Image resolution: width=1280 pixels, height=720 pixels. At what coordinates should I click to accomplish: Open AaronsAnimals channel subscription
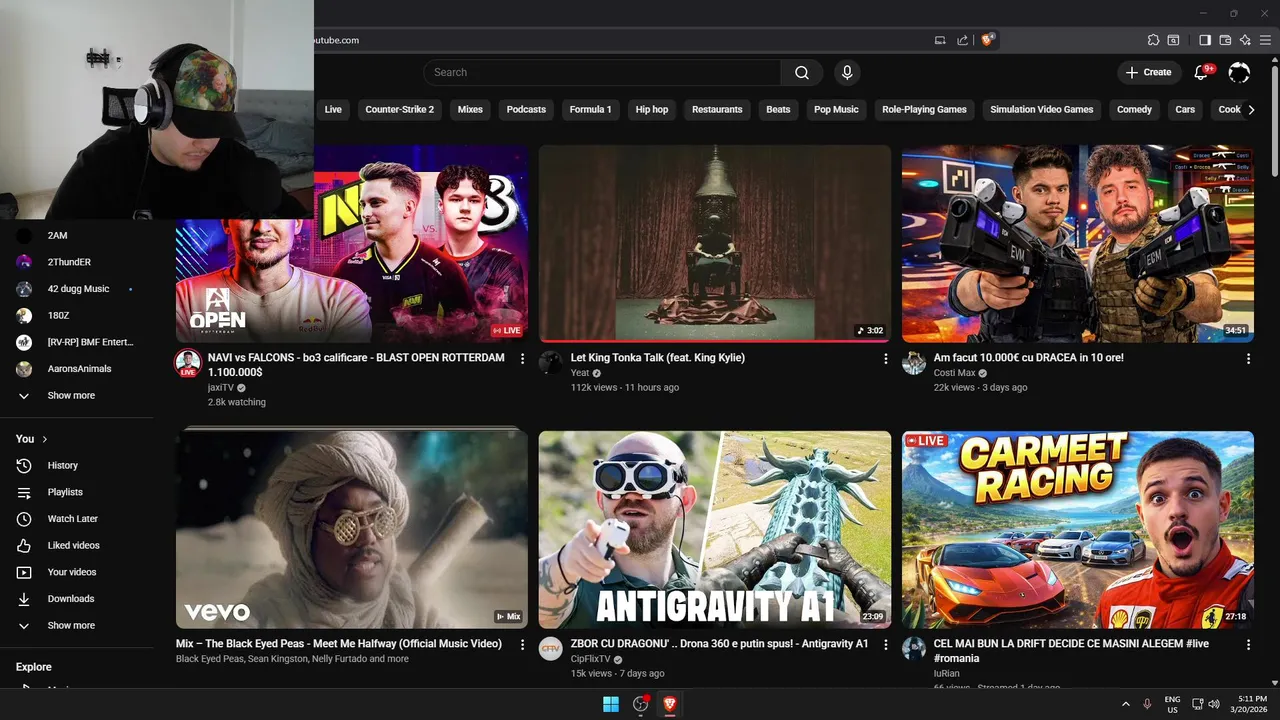pos(77,369)
